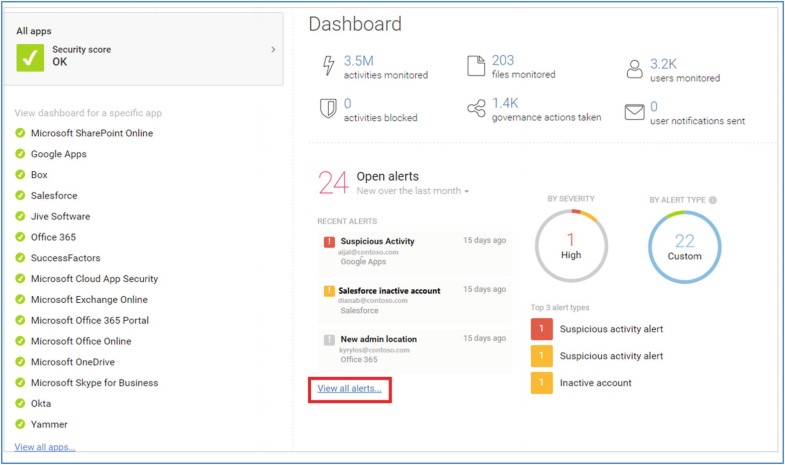The width and height of the screenshot is (785, 465).
Task: Click the By Alert Type Custom donut chart
Action: [684, 247]
